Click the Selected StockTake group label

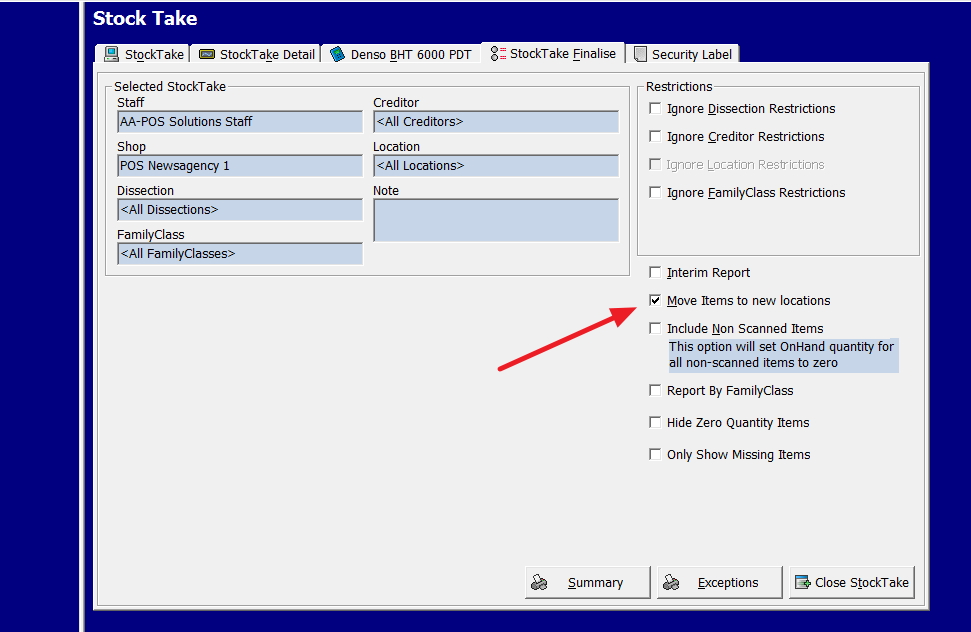click(170, 87)
